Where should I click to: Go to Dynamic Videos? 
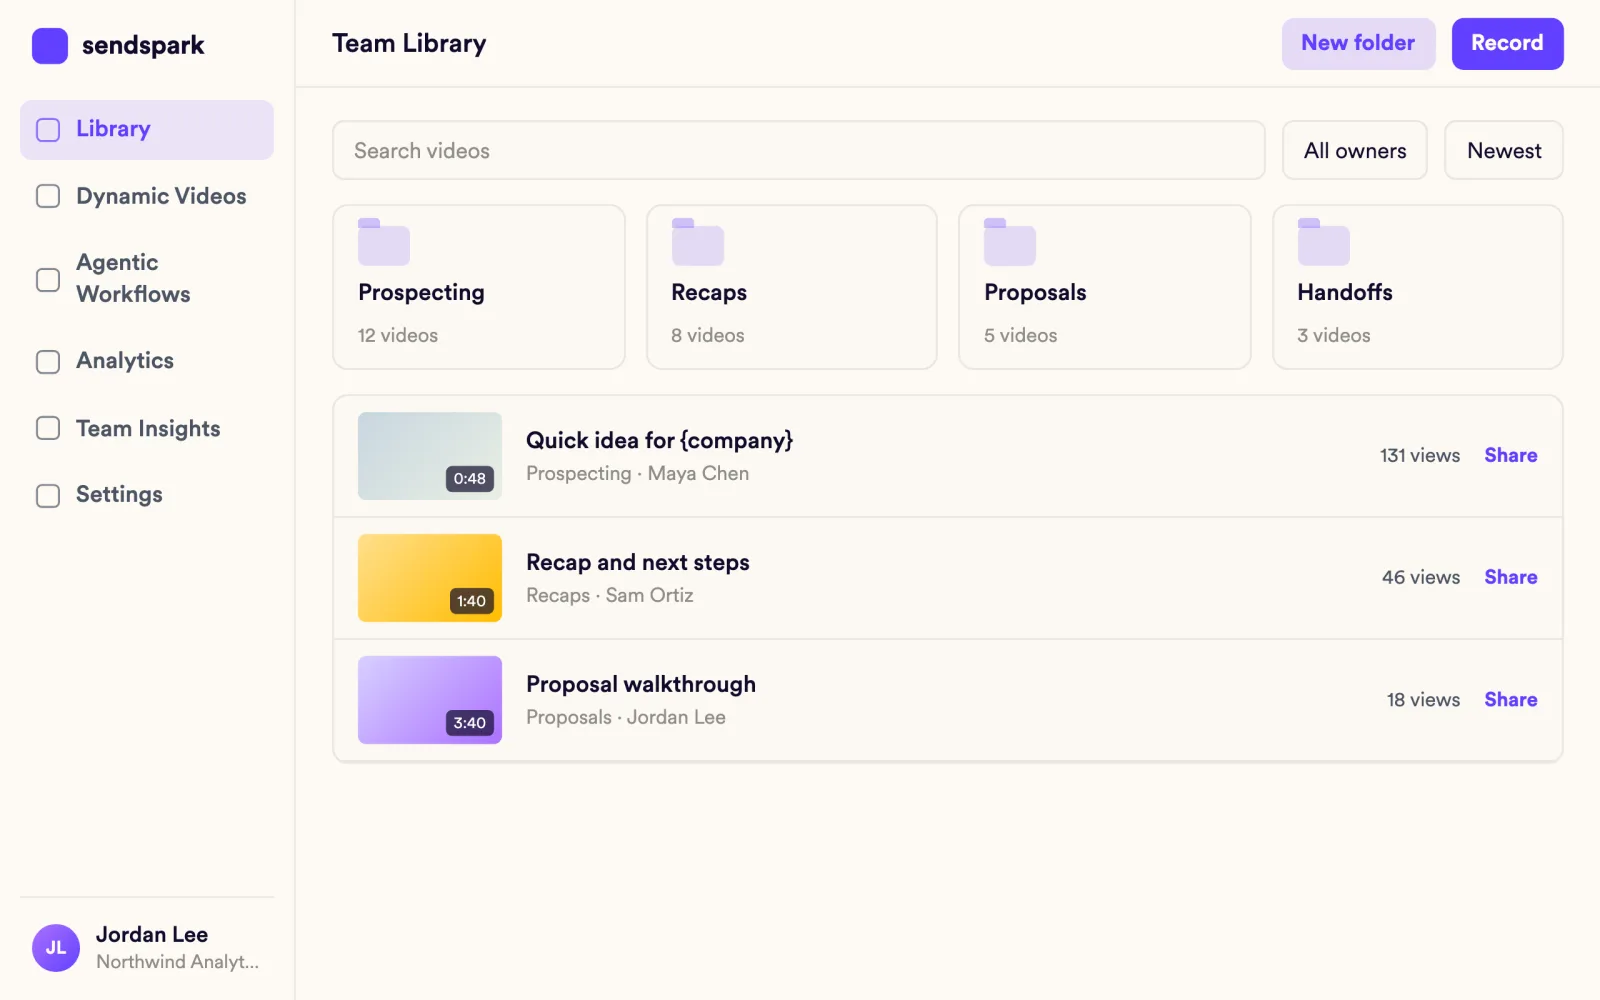point(161,196)
